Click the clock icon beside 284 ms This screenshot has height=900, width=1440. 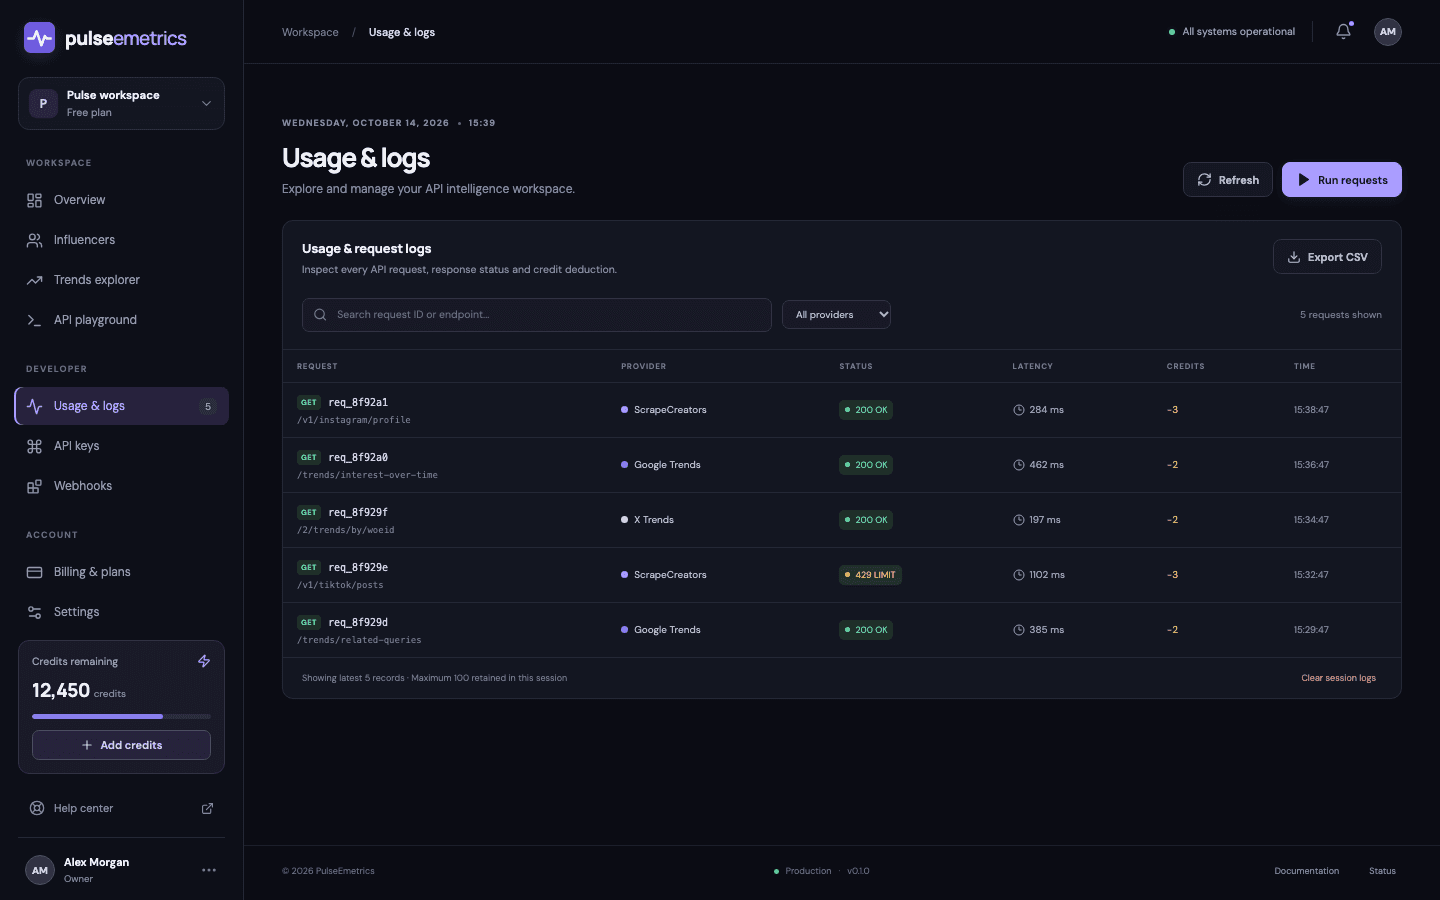pos(1019,410)
